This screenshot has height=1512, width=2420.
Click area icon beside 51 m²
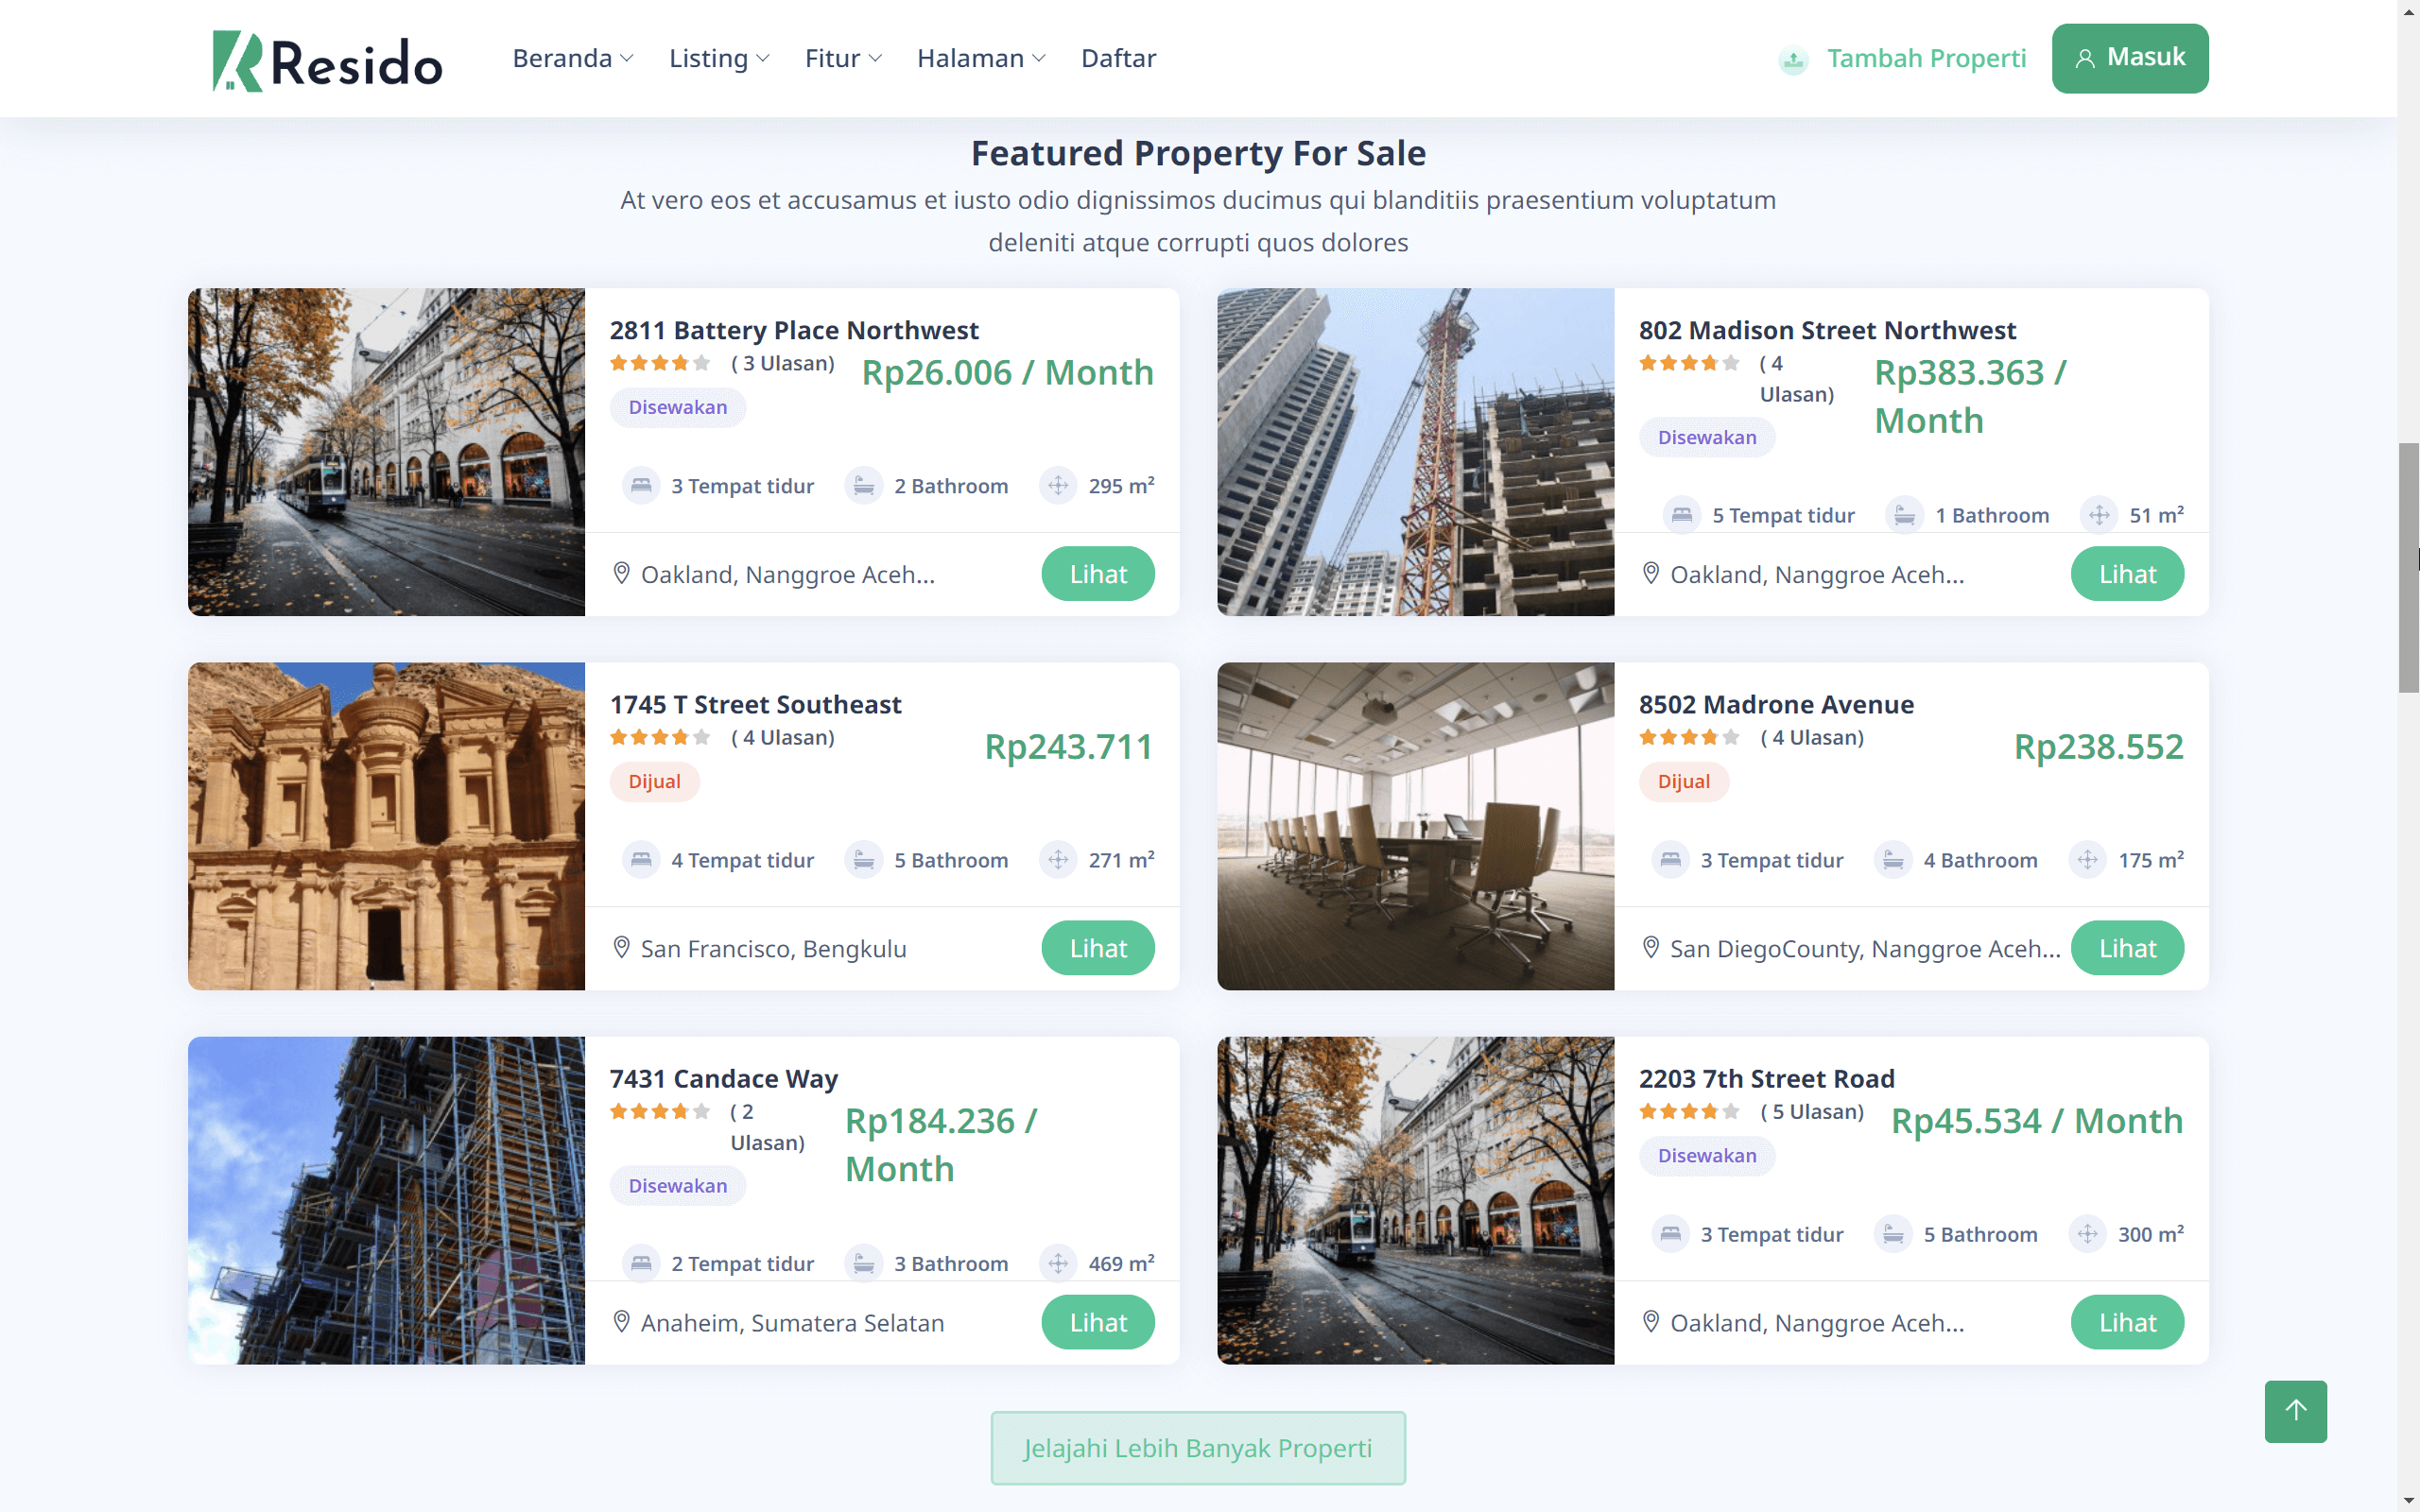coord(2099,515)
